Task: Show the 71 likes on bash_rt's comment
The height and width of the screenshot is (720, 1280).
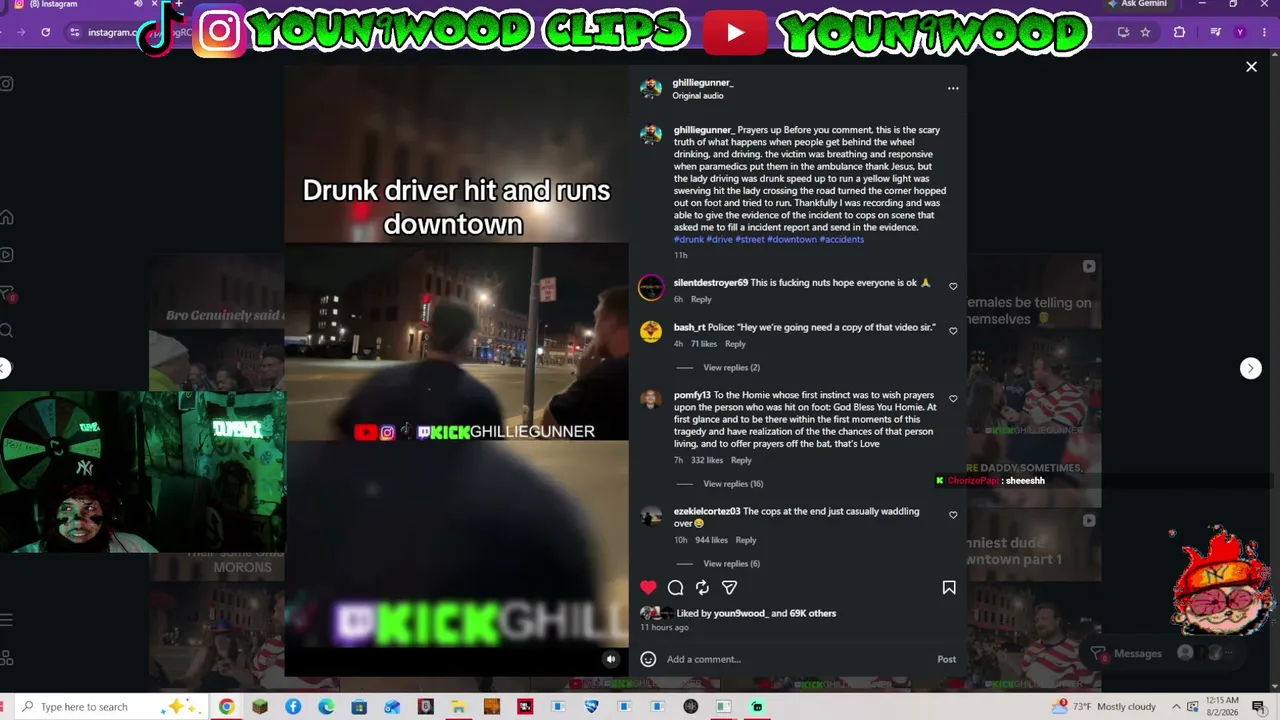Action: (x=704, y=344)
